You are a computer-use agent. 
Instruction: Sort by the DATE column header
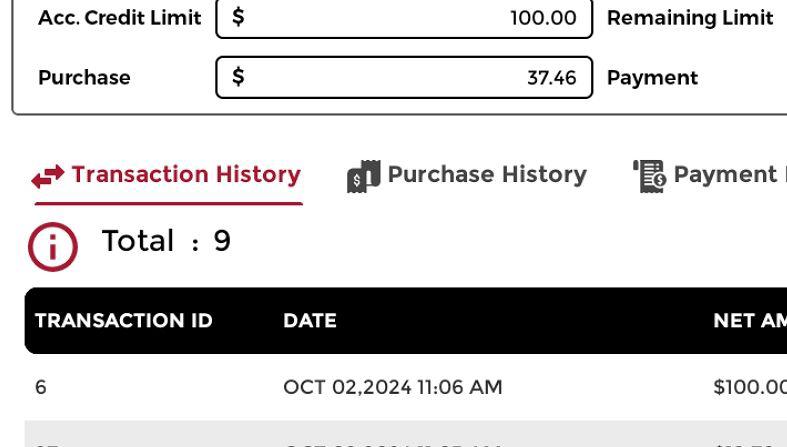pos(310,321)
